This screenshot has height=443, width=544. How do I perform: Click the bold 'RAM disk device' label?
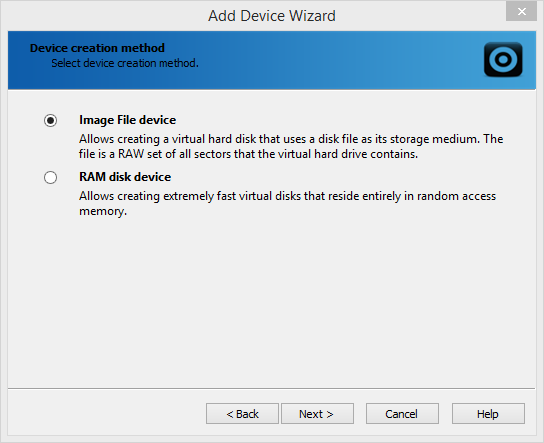coord(125,177)
